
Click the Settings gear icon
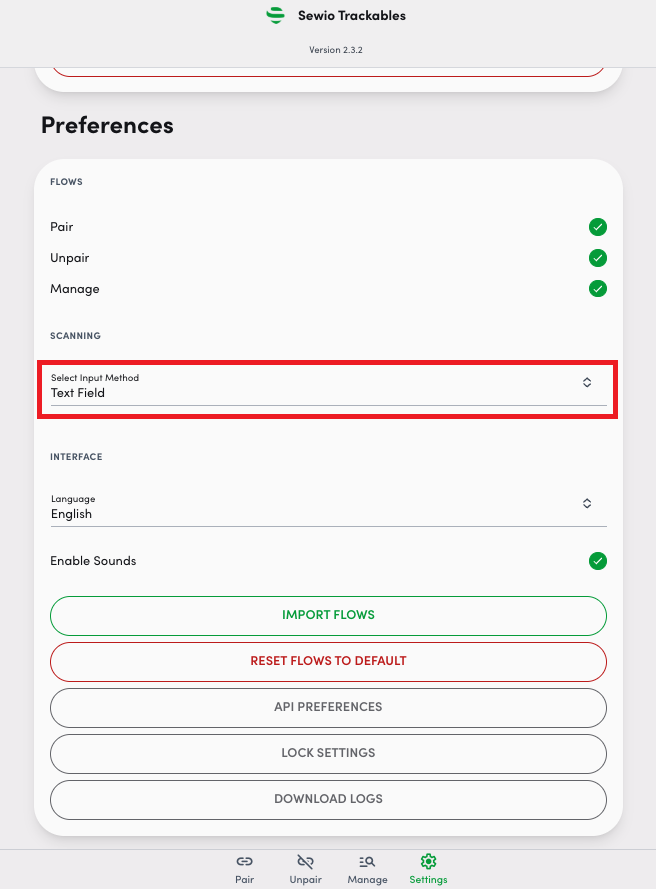pos(428,861)
